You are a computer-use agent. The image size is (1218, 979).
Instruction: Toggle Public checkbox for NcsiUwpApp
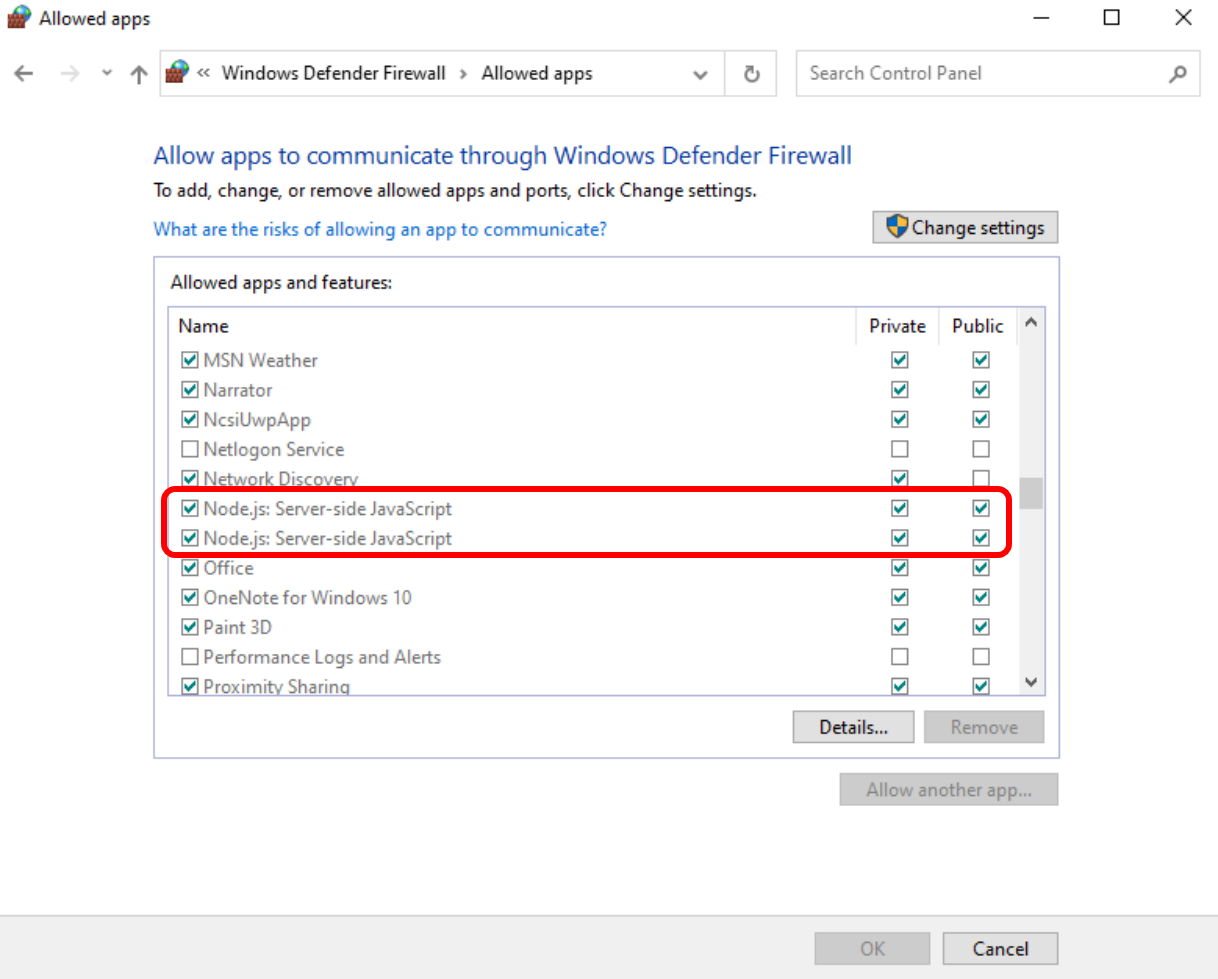981,419
